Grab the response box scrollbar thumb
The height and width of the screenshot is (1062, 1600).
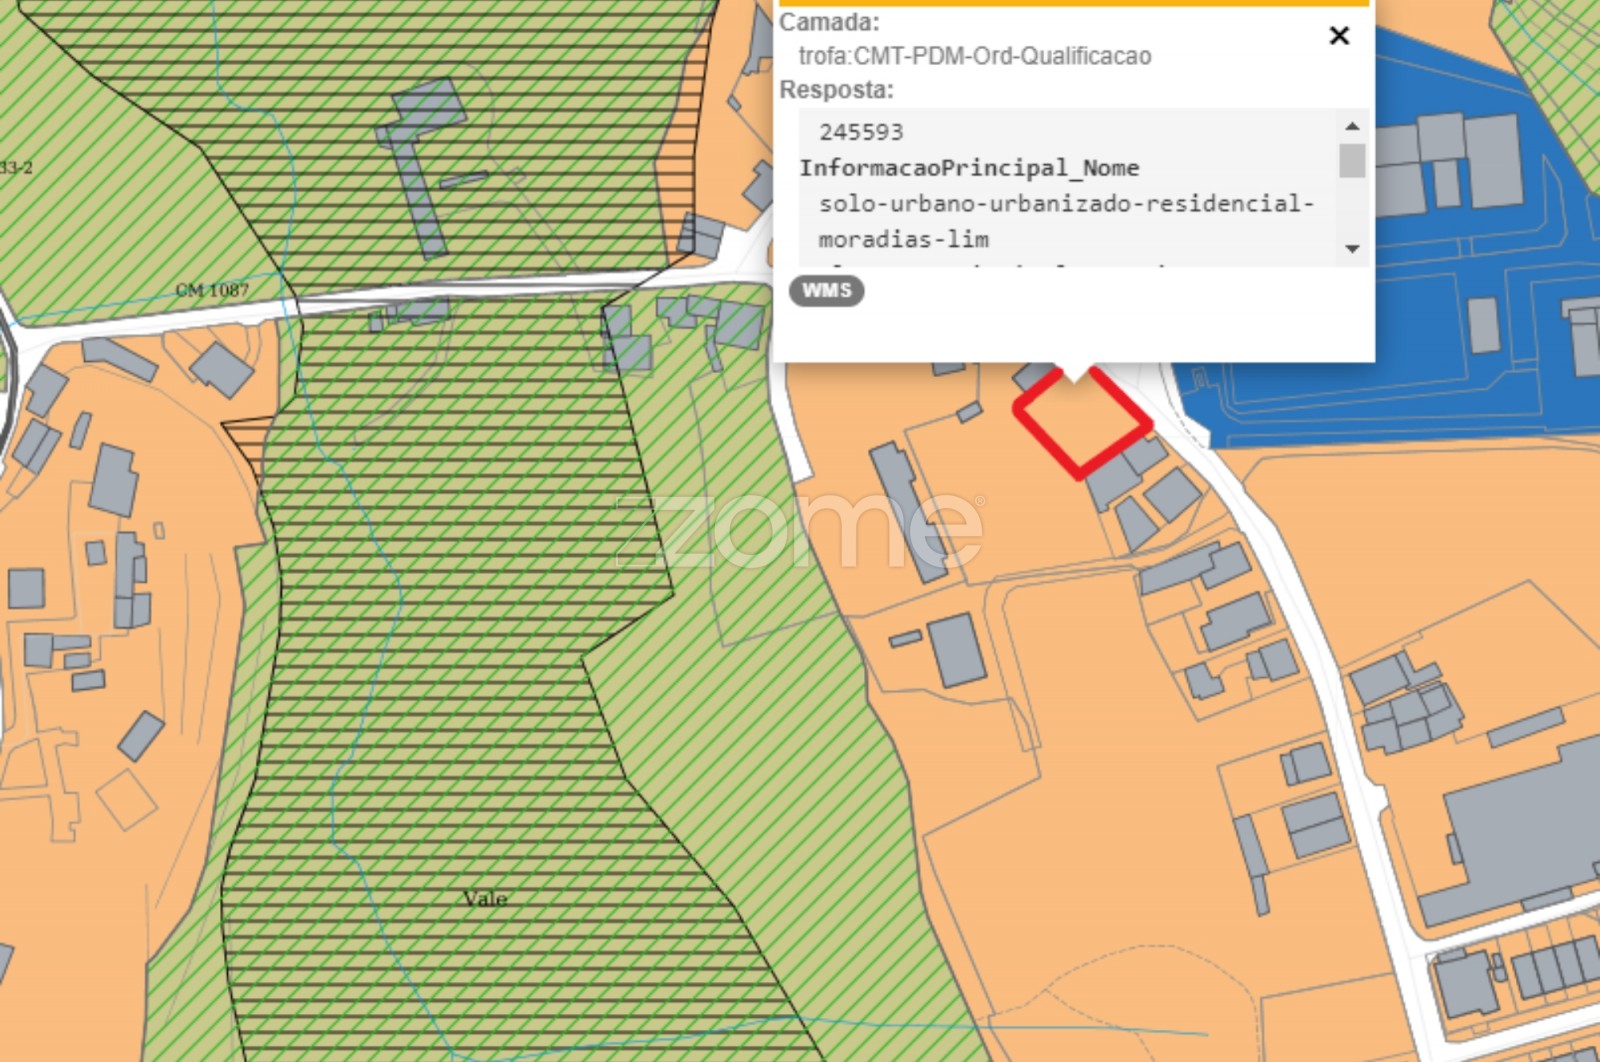(1351, 161)
